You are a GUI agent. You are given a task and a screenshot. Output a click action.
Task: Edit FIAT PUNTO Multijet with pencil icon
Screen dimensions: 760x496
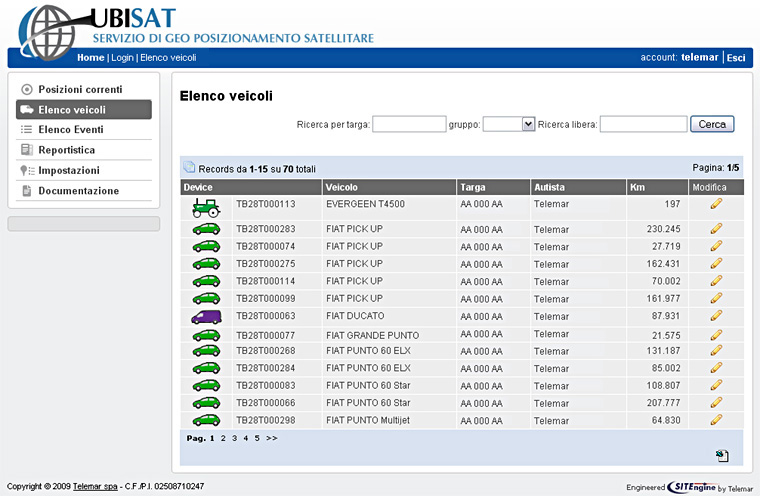pos(716,420)
